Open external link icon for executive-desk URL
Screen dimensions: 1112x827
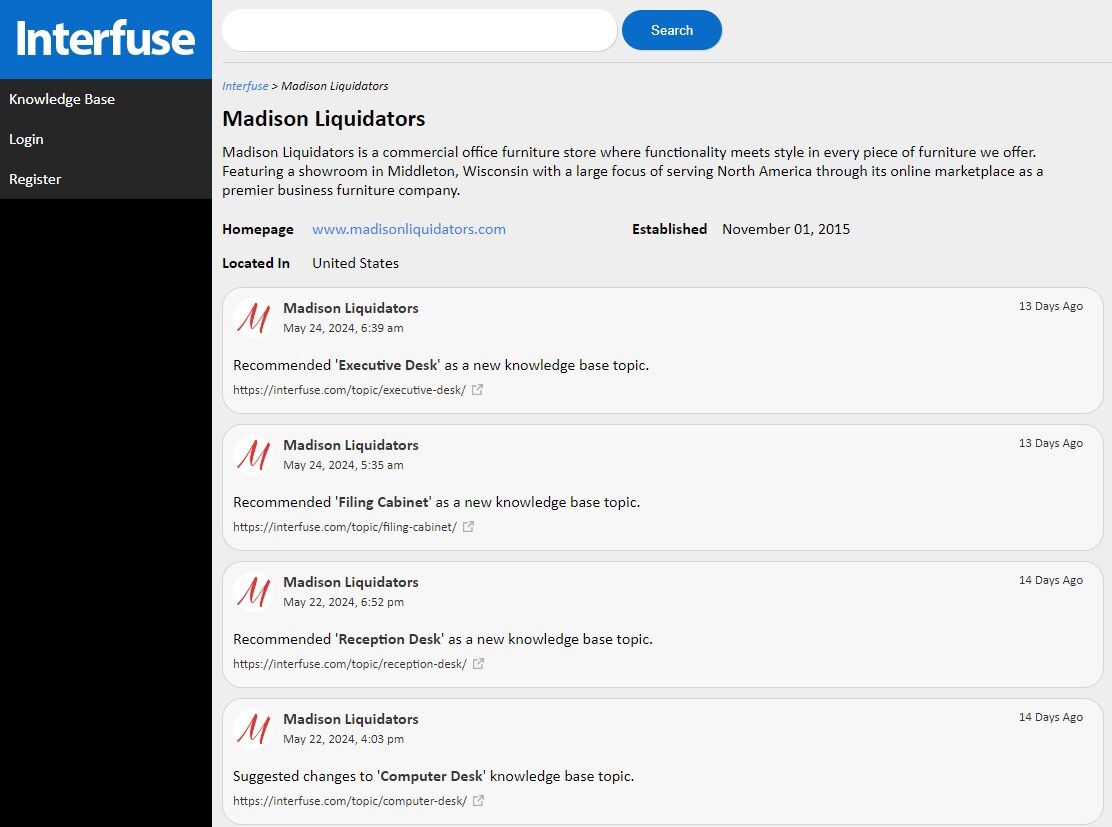coord(477,389)
